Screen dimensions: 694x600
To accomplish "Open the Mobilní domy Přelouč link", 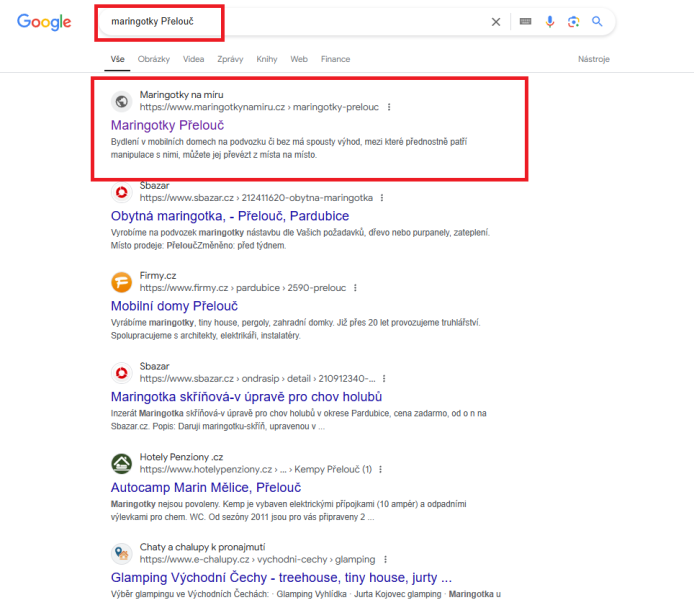I will coord(174,306).
